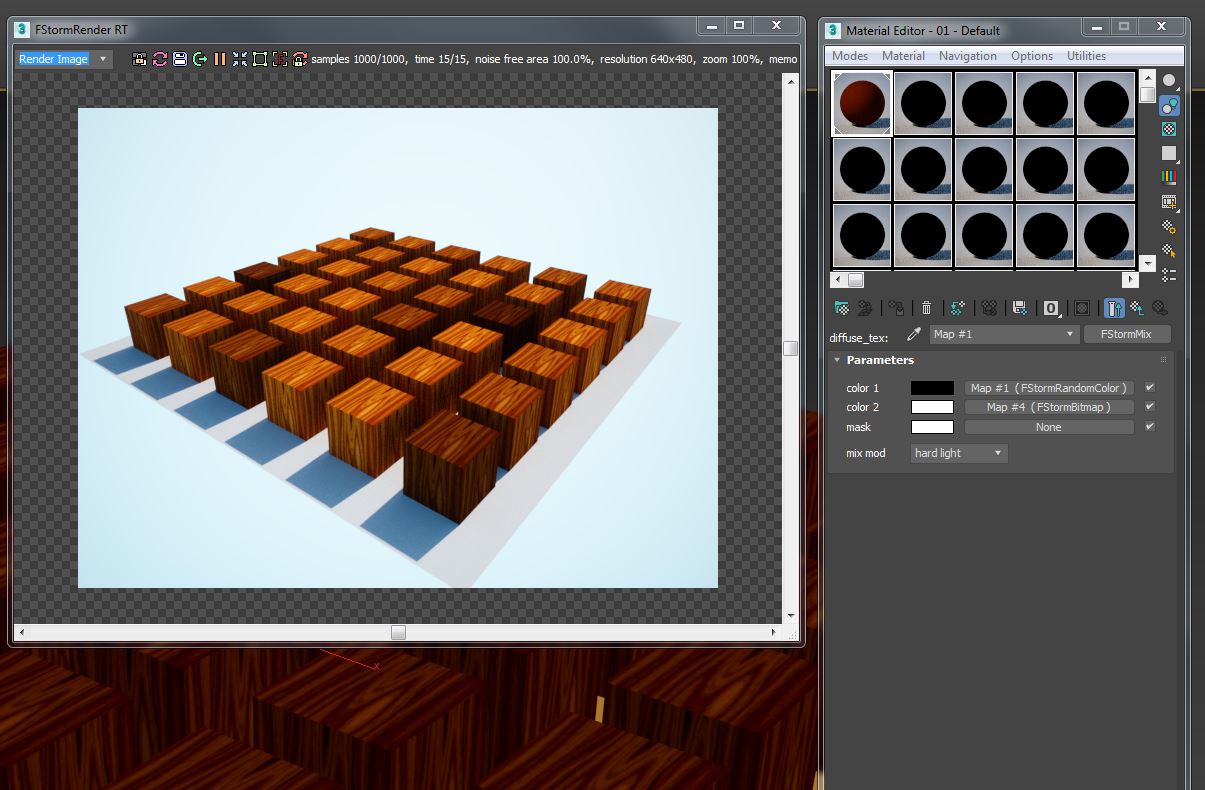Click the pause render icon
The width and height of the screenshot is (1205, 790).
click(220, 59)
